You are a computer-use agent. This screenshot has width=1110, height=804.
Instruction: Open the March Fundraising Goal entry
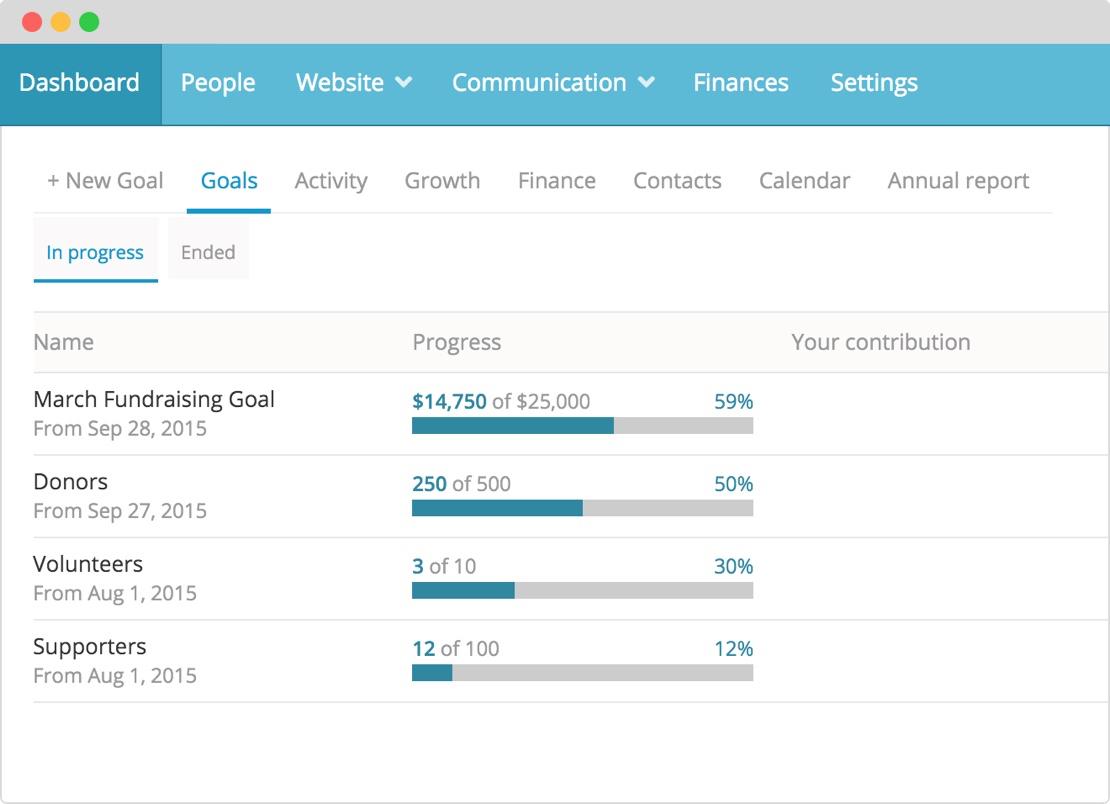[x=154, y=400]
